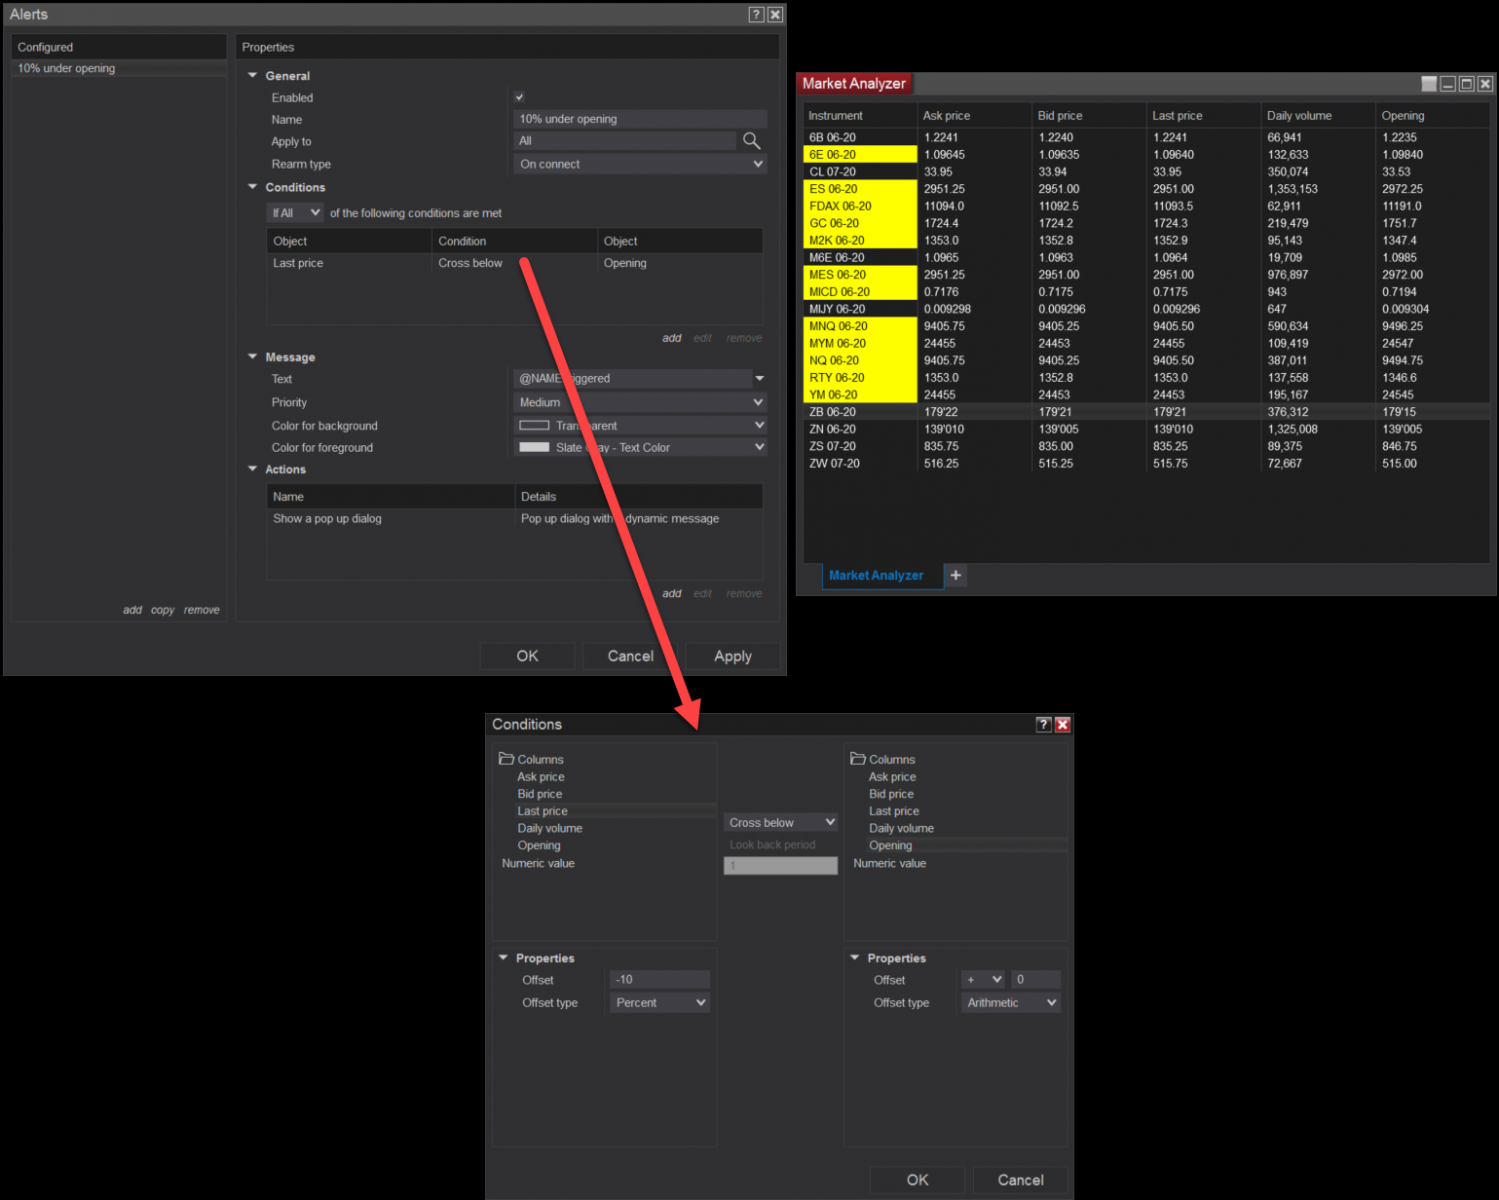This screenshot has height=1200, width=1499.
Task: Click Cancel in the Conditions dialog
Action: point(1020,1180)
